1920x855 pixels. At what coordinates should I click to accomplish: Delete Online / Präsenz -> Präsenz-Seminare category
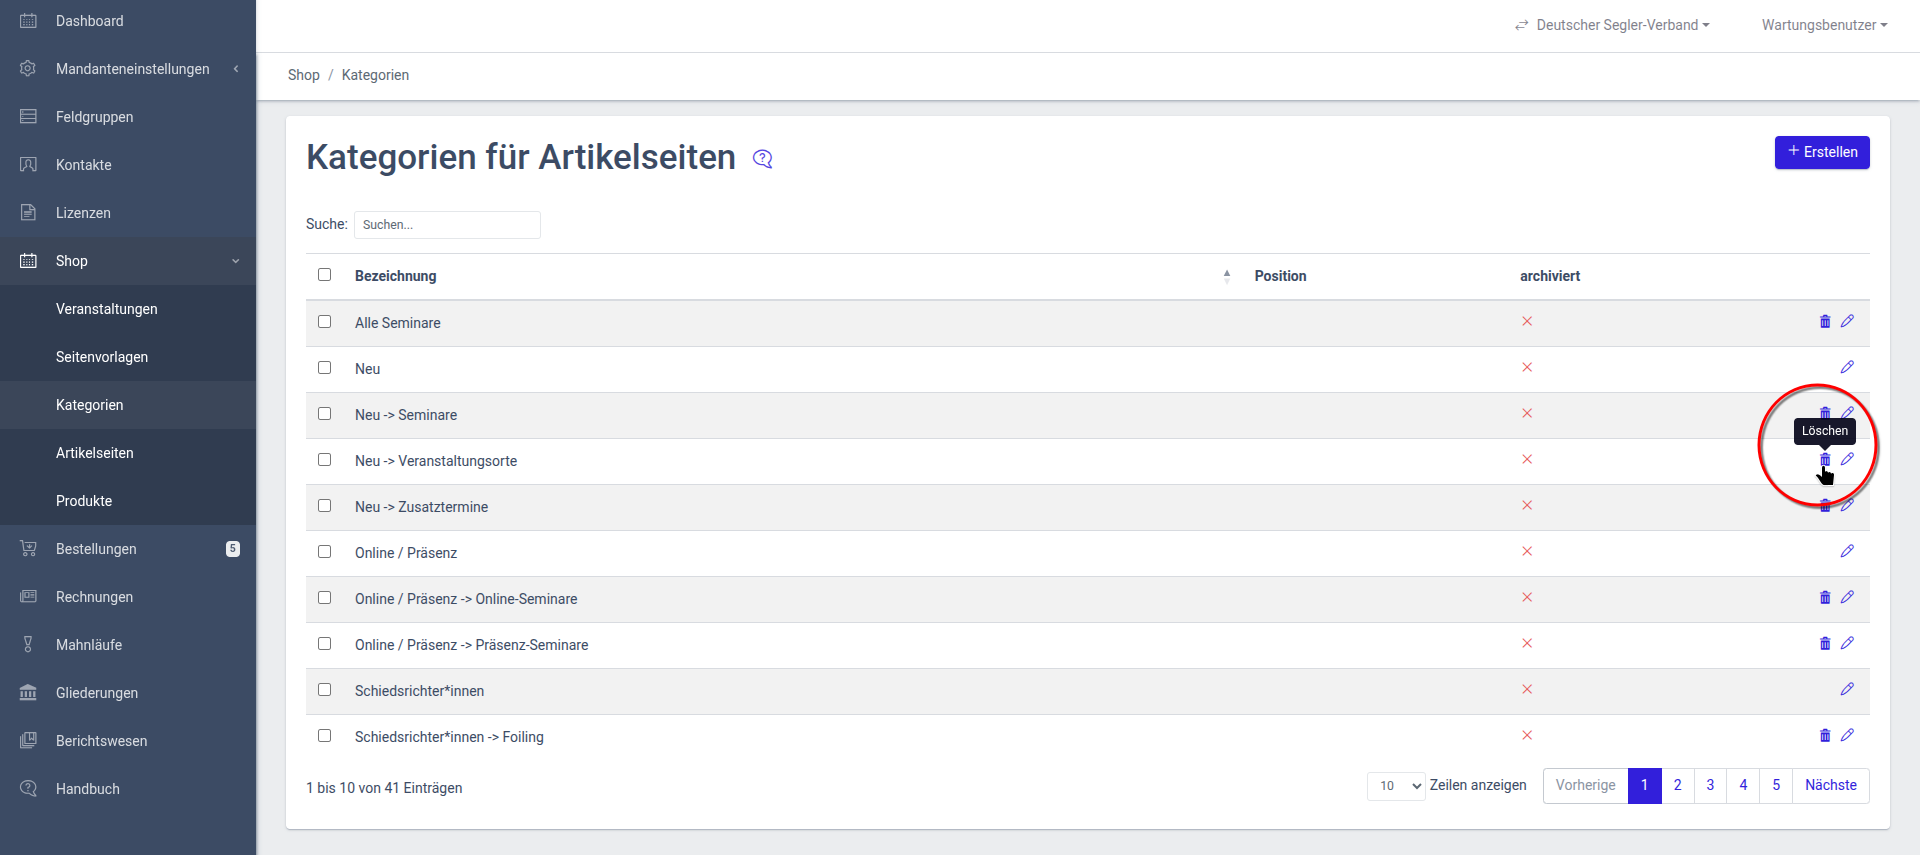point(1825,644)
